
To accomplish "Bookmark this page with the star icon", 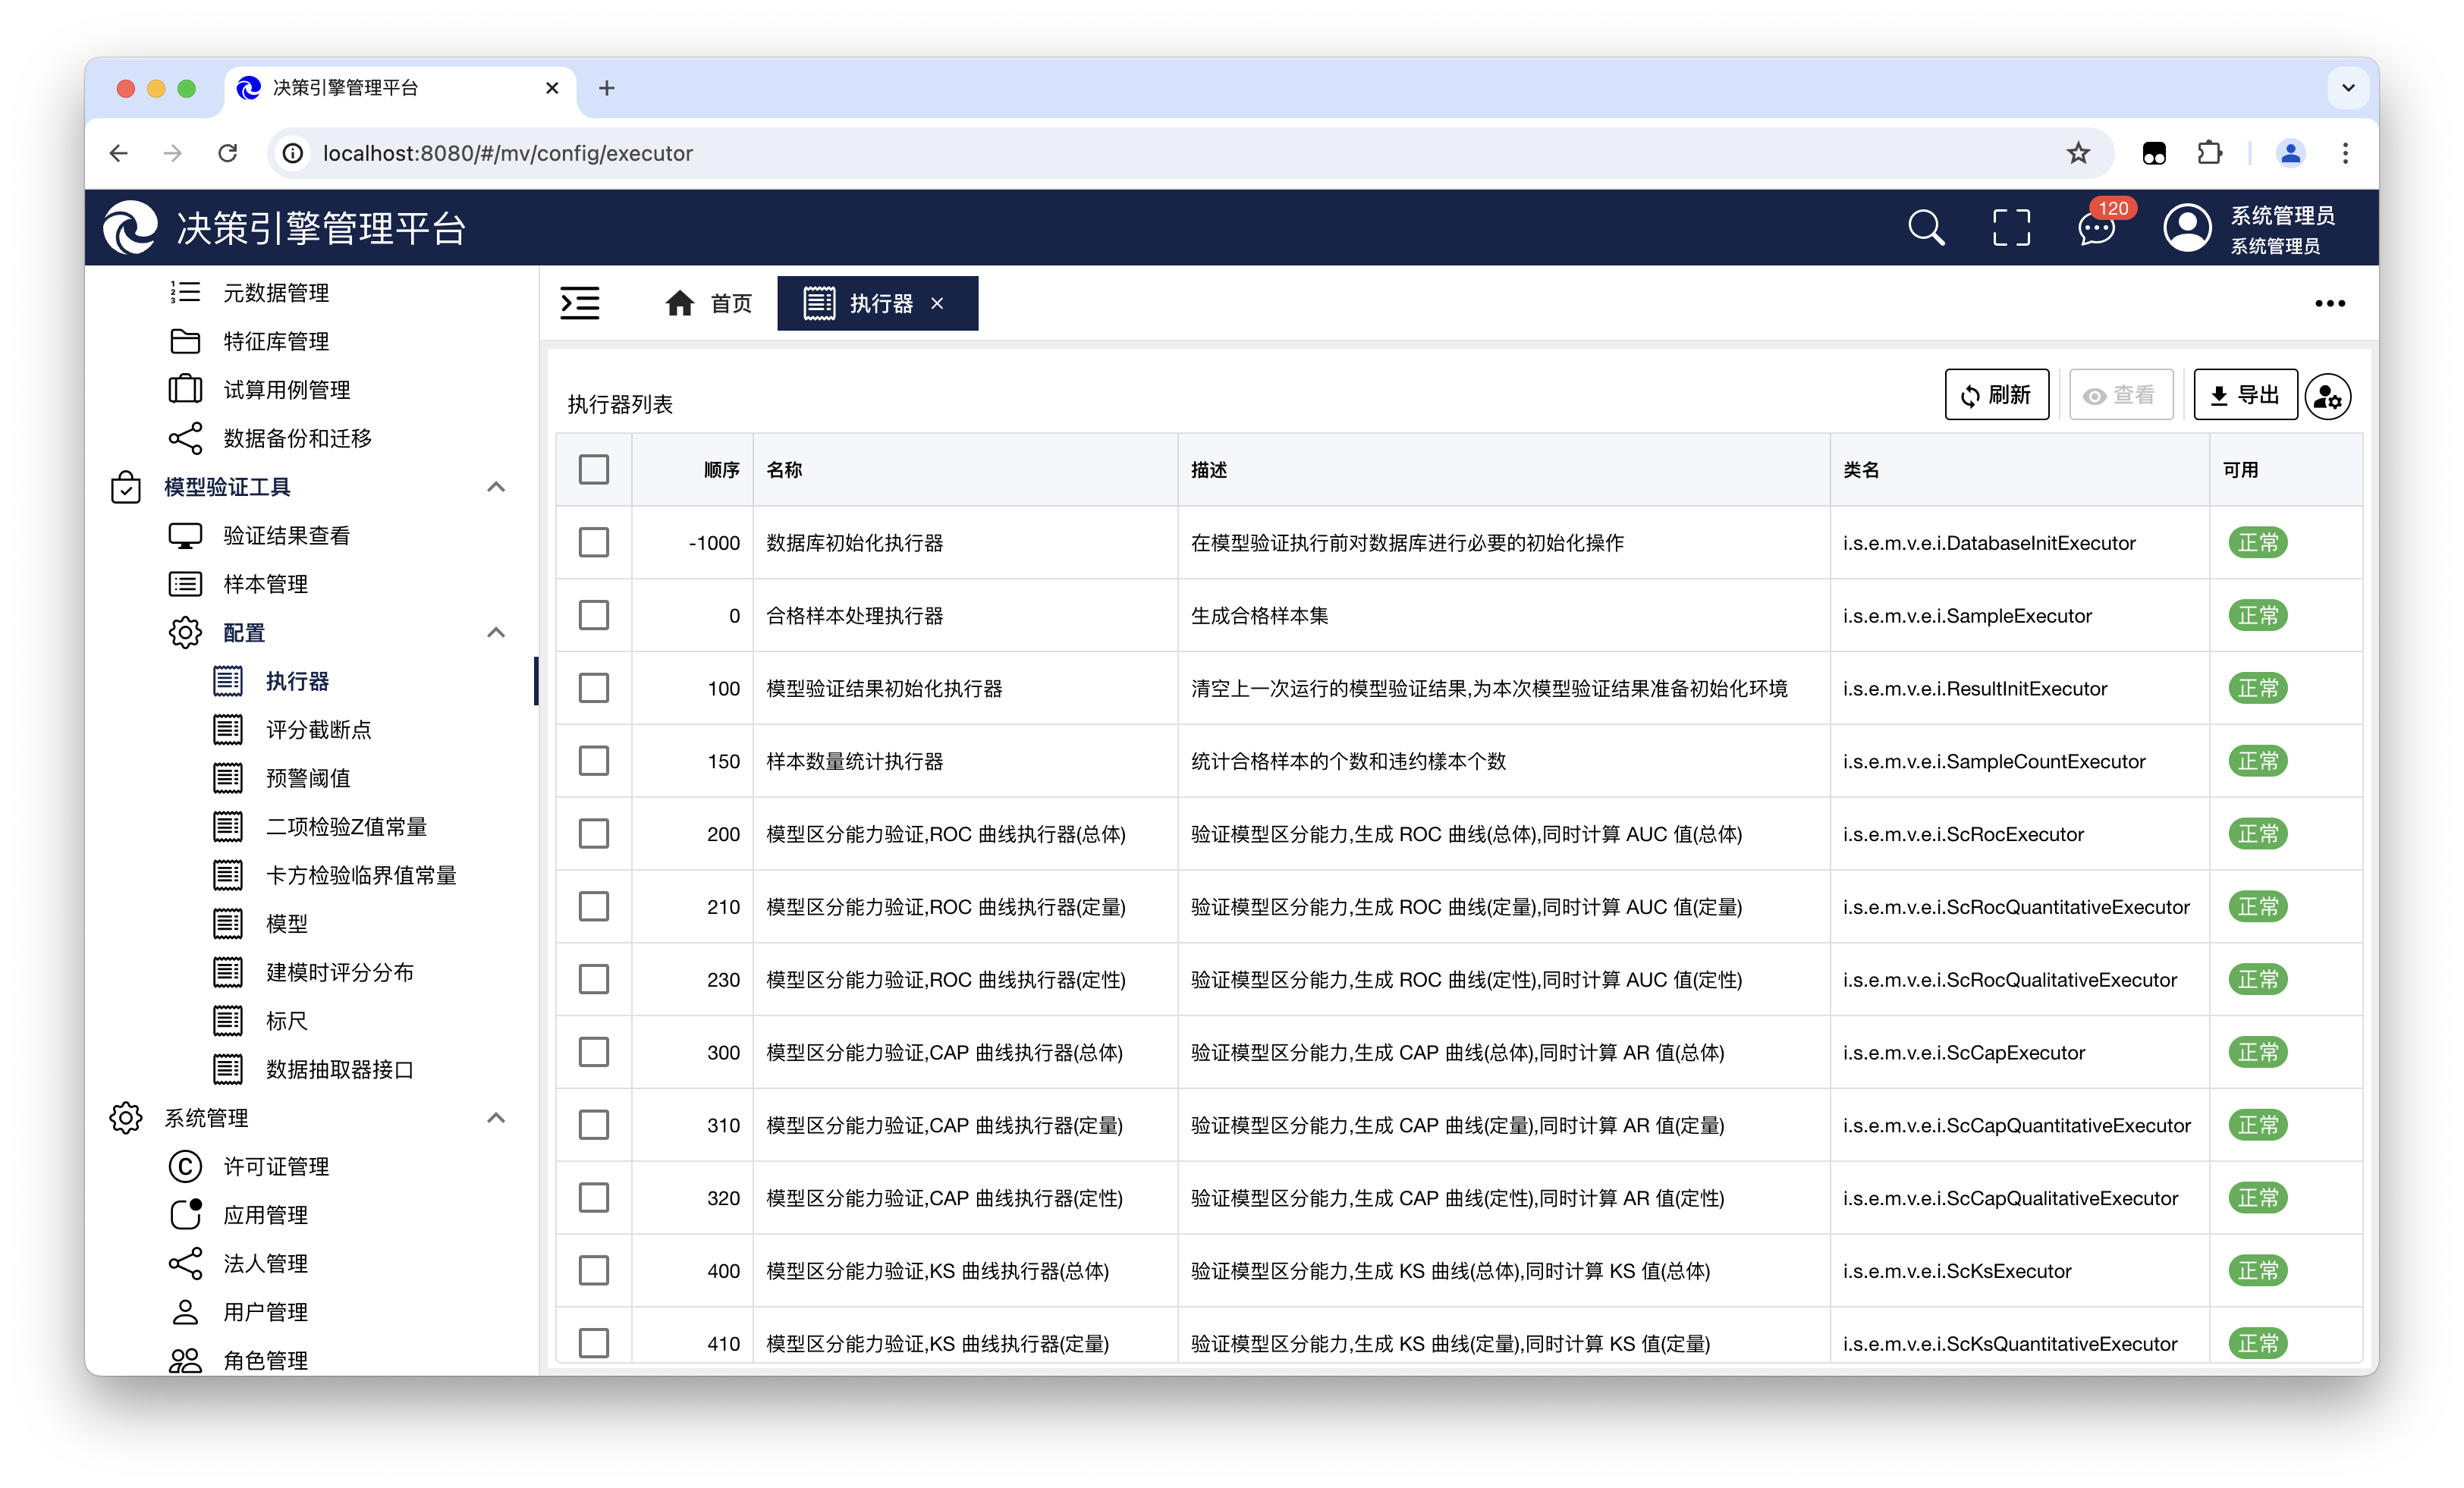I will click(x=2078, y=153).
